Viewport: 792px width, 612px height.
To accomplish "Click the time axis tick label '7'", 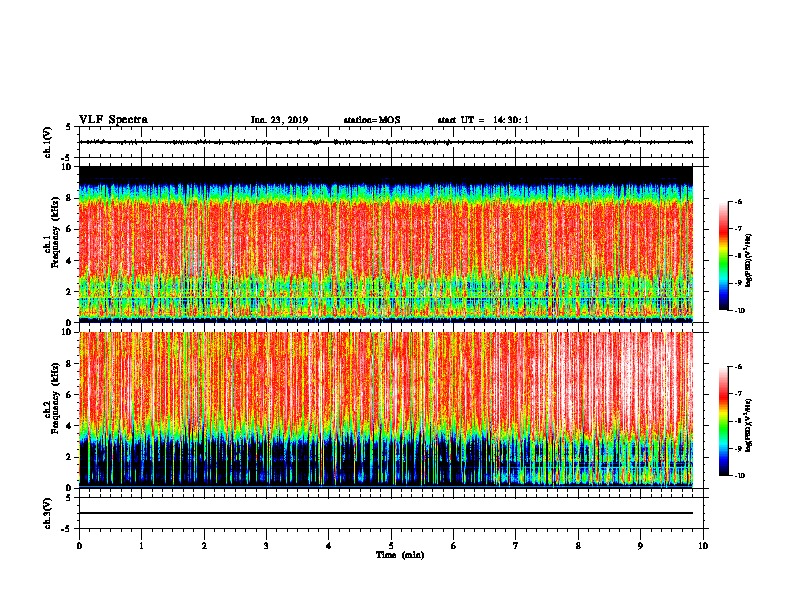I will click(516, 545).
